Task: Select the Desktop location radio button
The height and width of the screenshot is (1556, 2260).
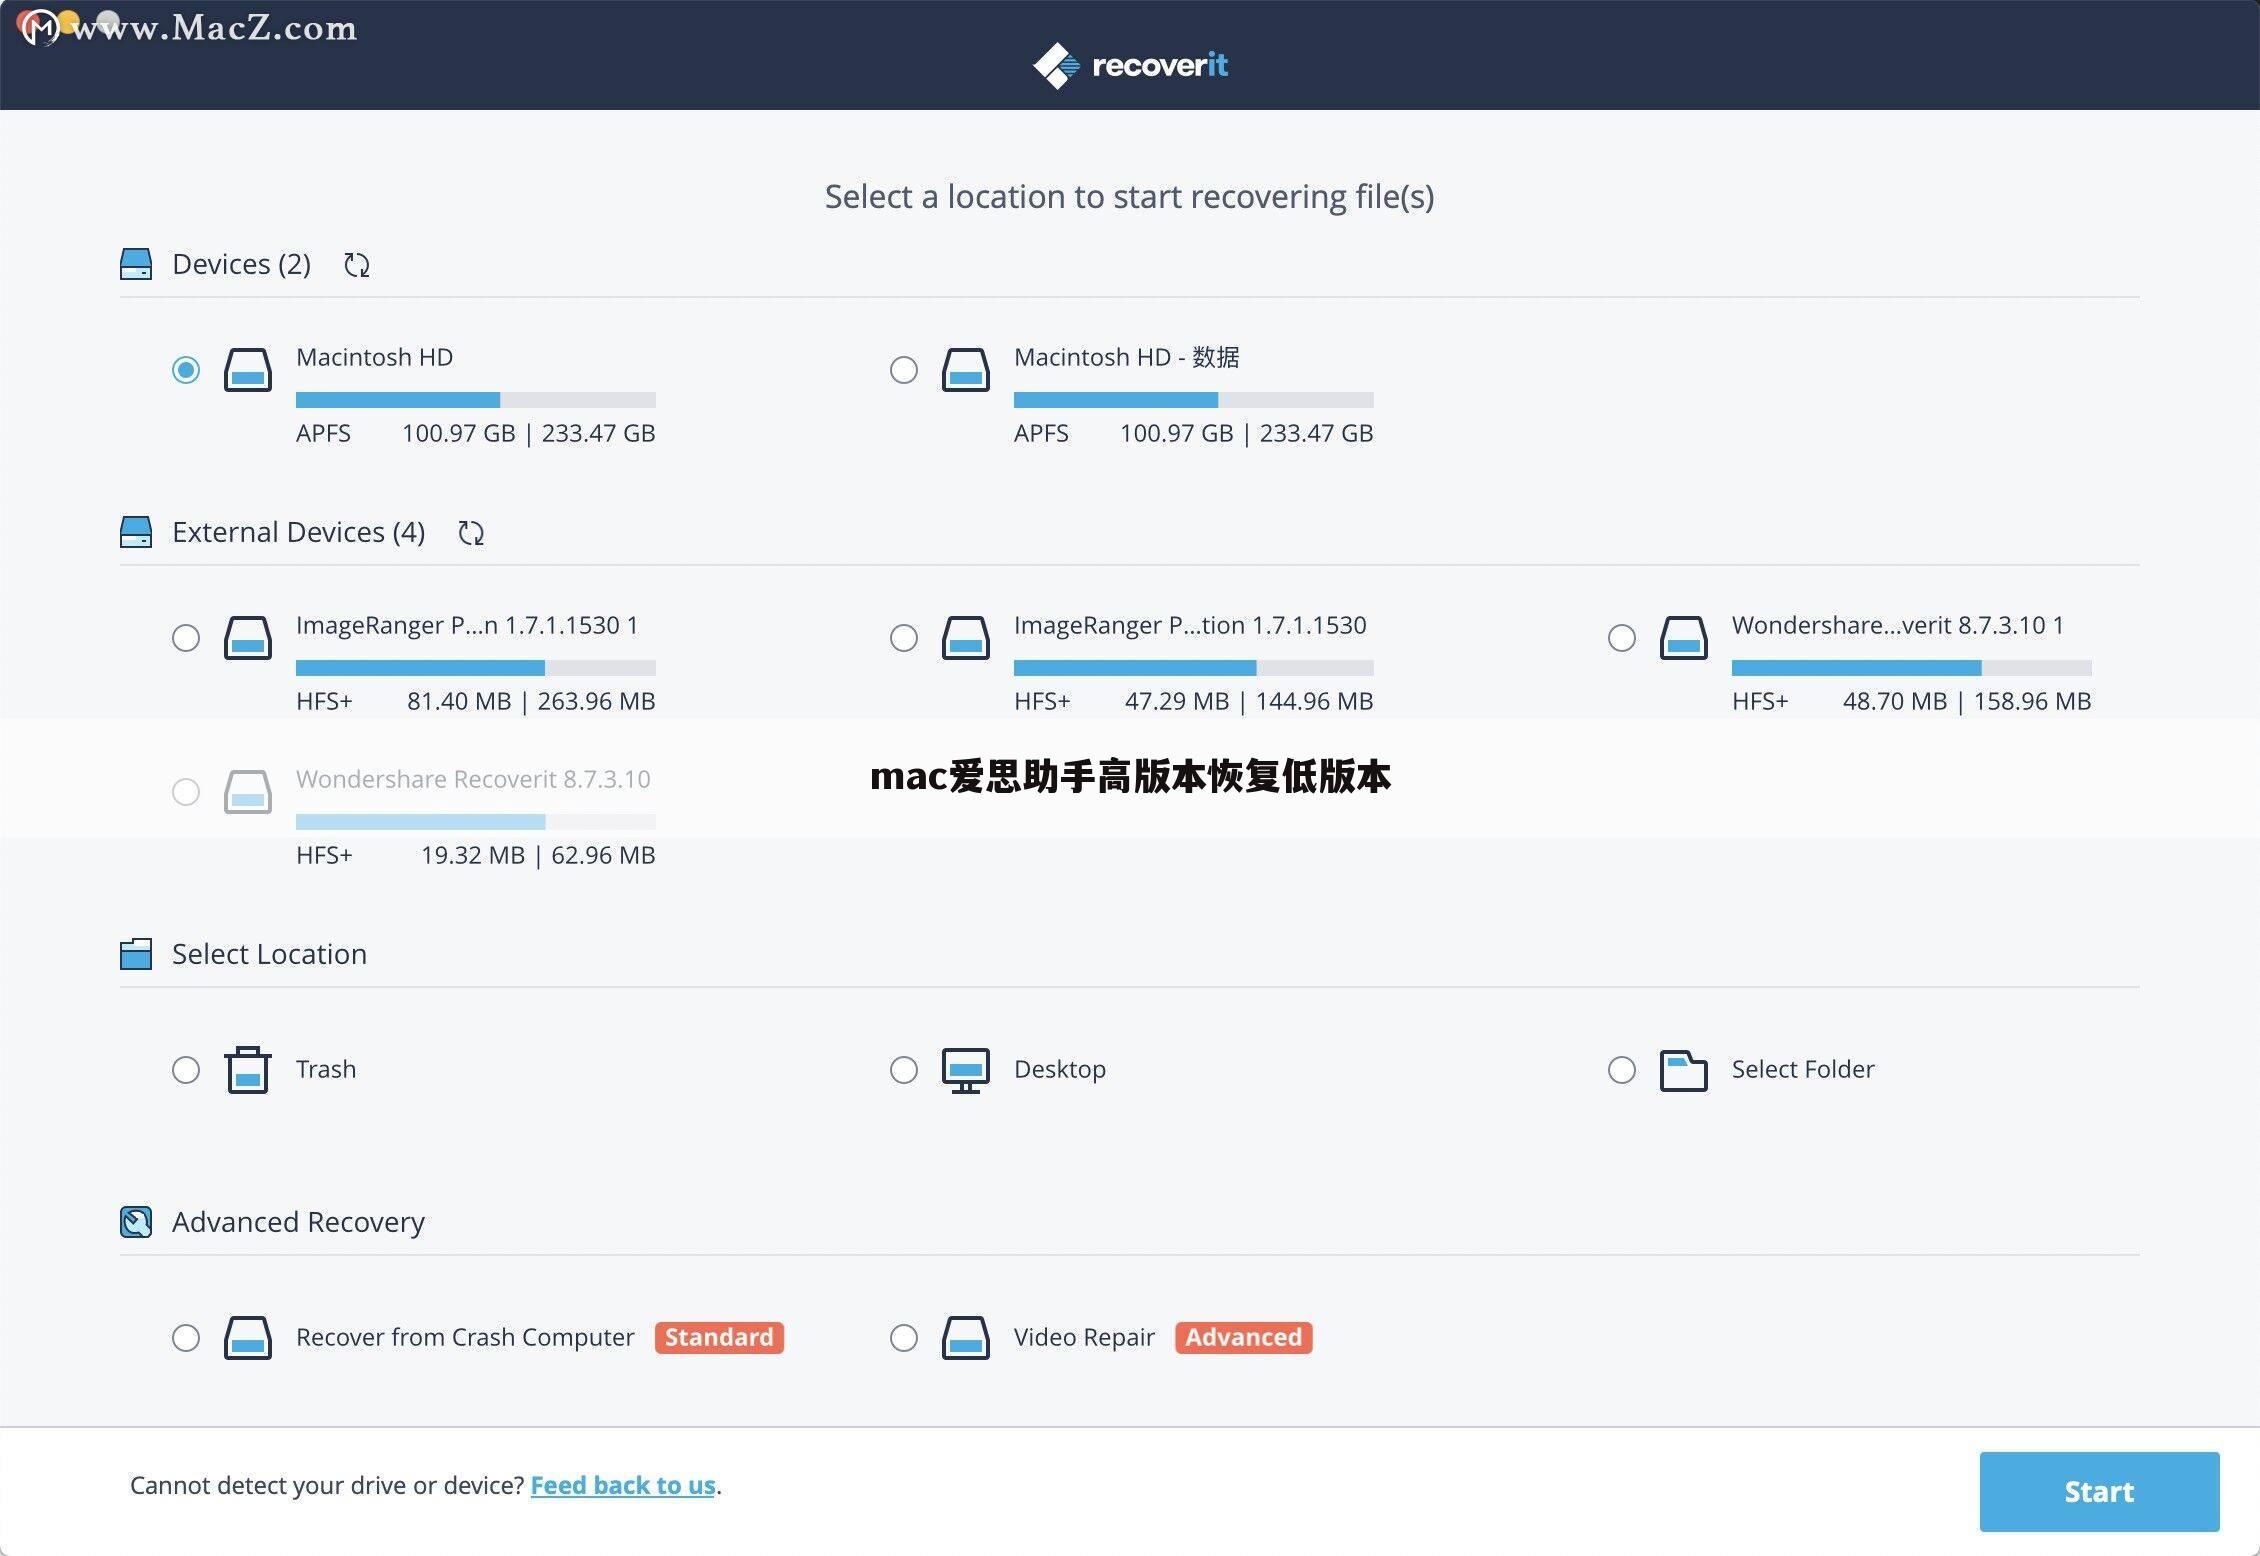Action: point(904,1070)
